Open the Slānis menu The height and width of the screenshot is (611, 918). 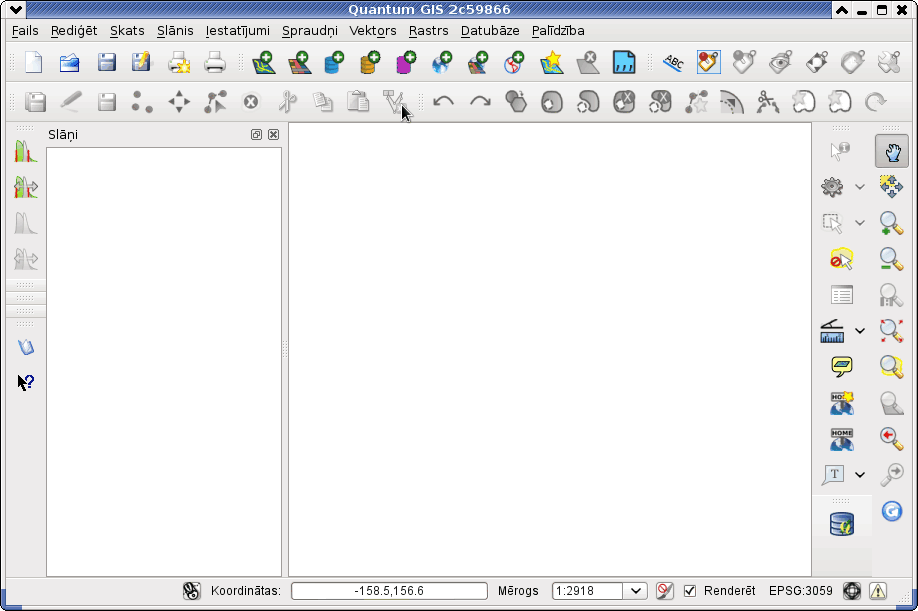tap(175, 30)
